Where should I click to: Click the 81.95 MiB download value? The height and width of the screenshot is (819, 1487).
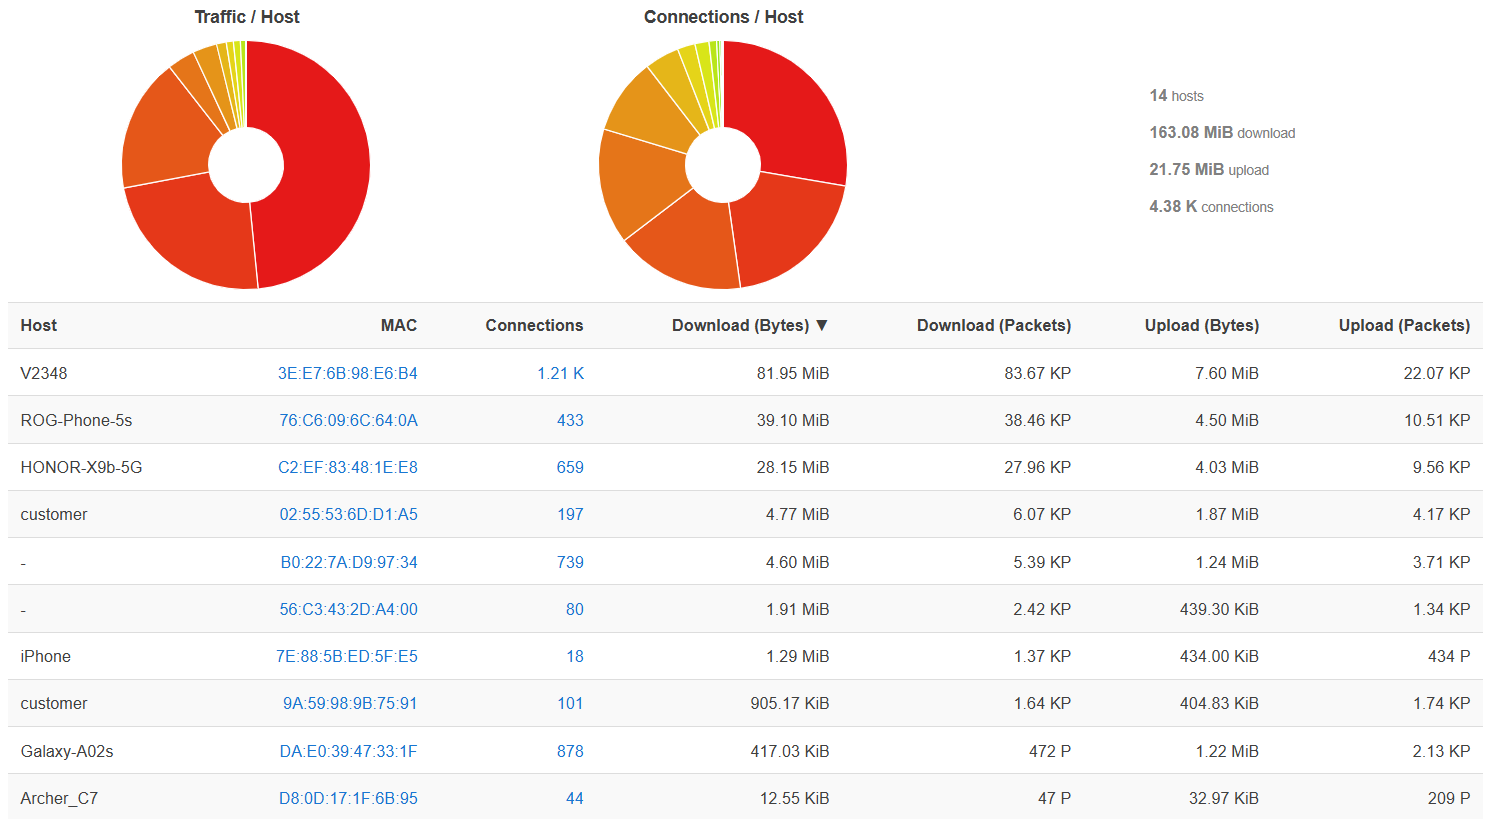[793, 373]
